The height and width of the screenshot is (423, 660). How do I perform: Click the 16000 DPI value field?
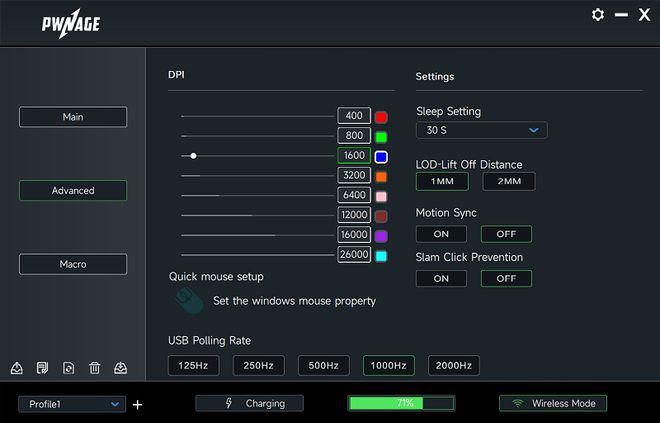[354, 234]
